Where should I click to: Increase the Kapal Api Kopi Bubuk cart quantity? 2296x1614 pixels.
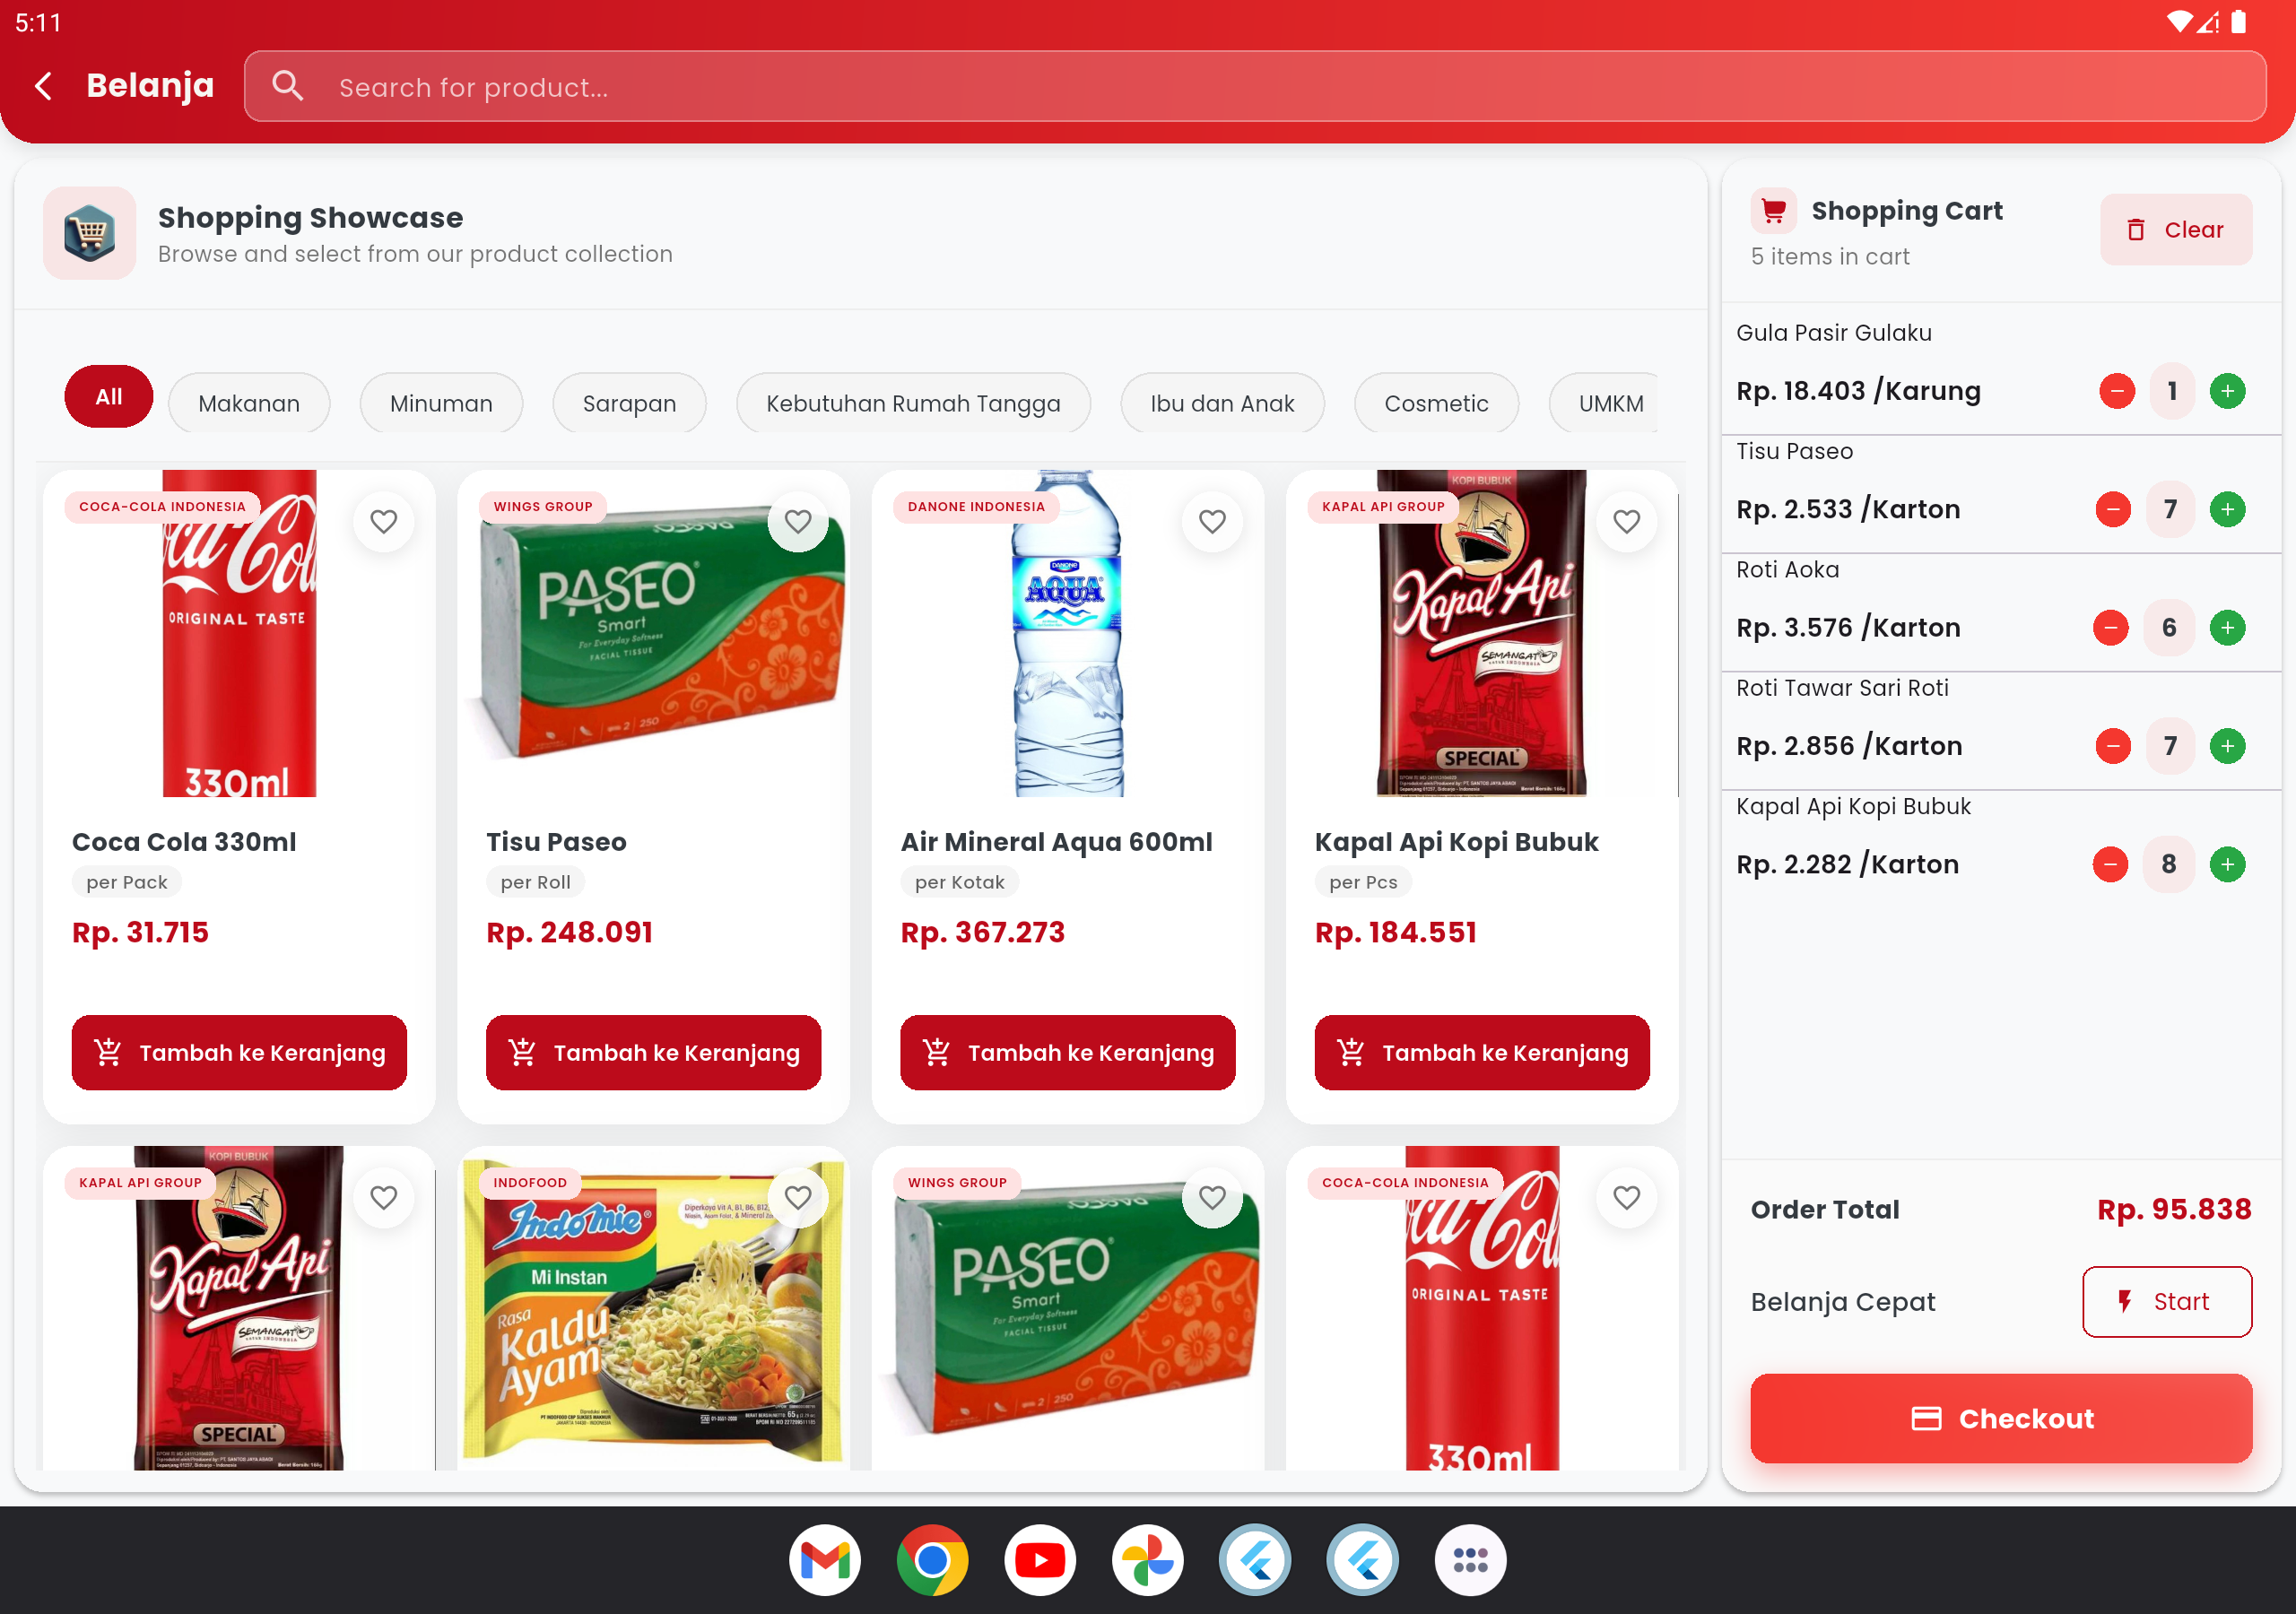(2227, 864)
